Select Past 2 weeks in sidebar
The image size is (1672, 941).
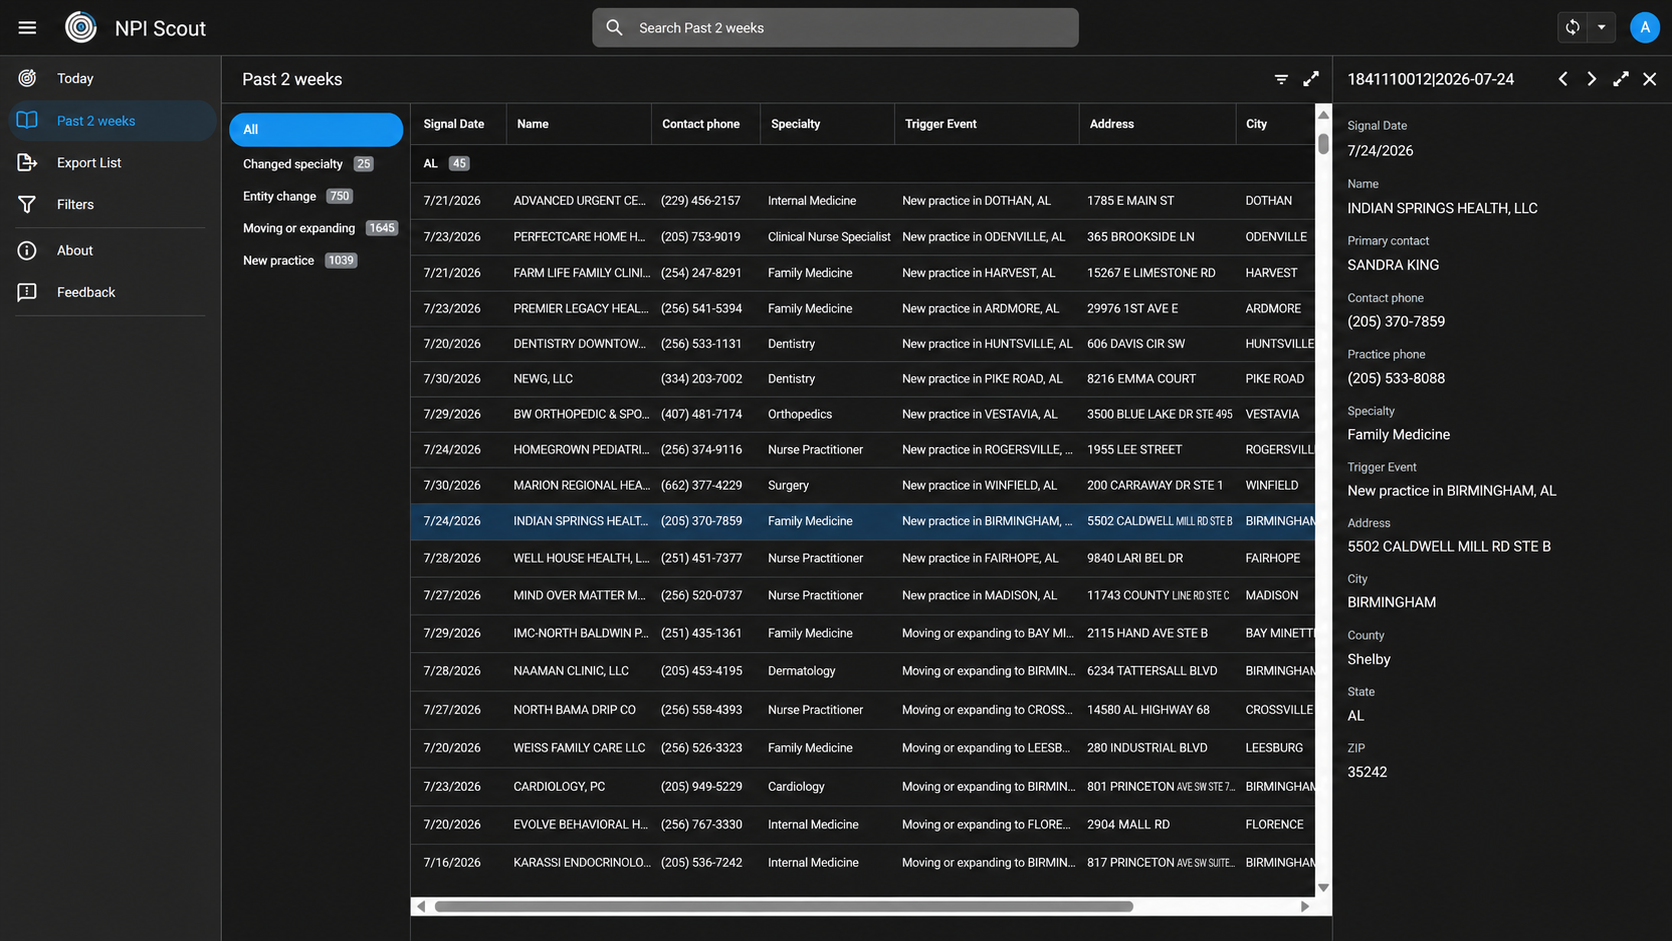click(111, 120)
